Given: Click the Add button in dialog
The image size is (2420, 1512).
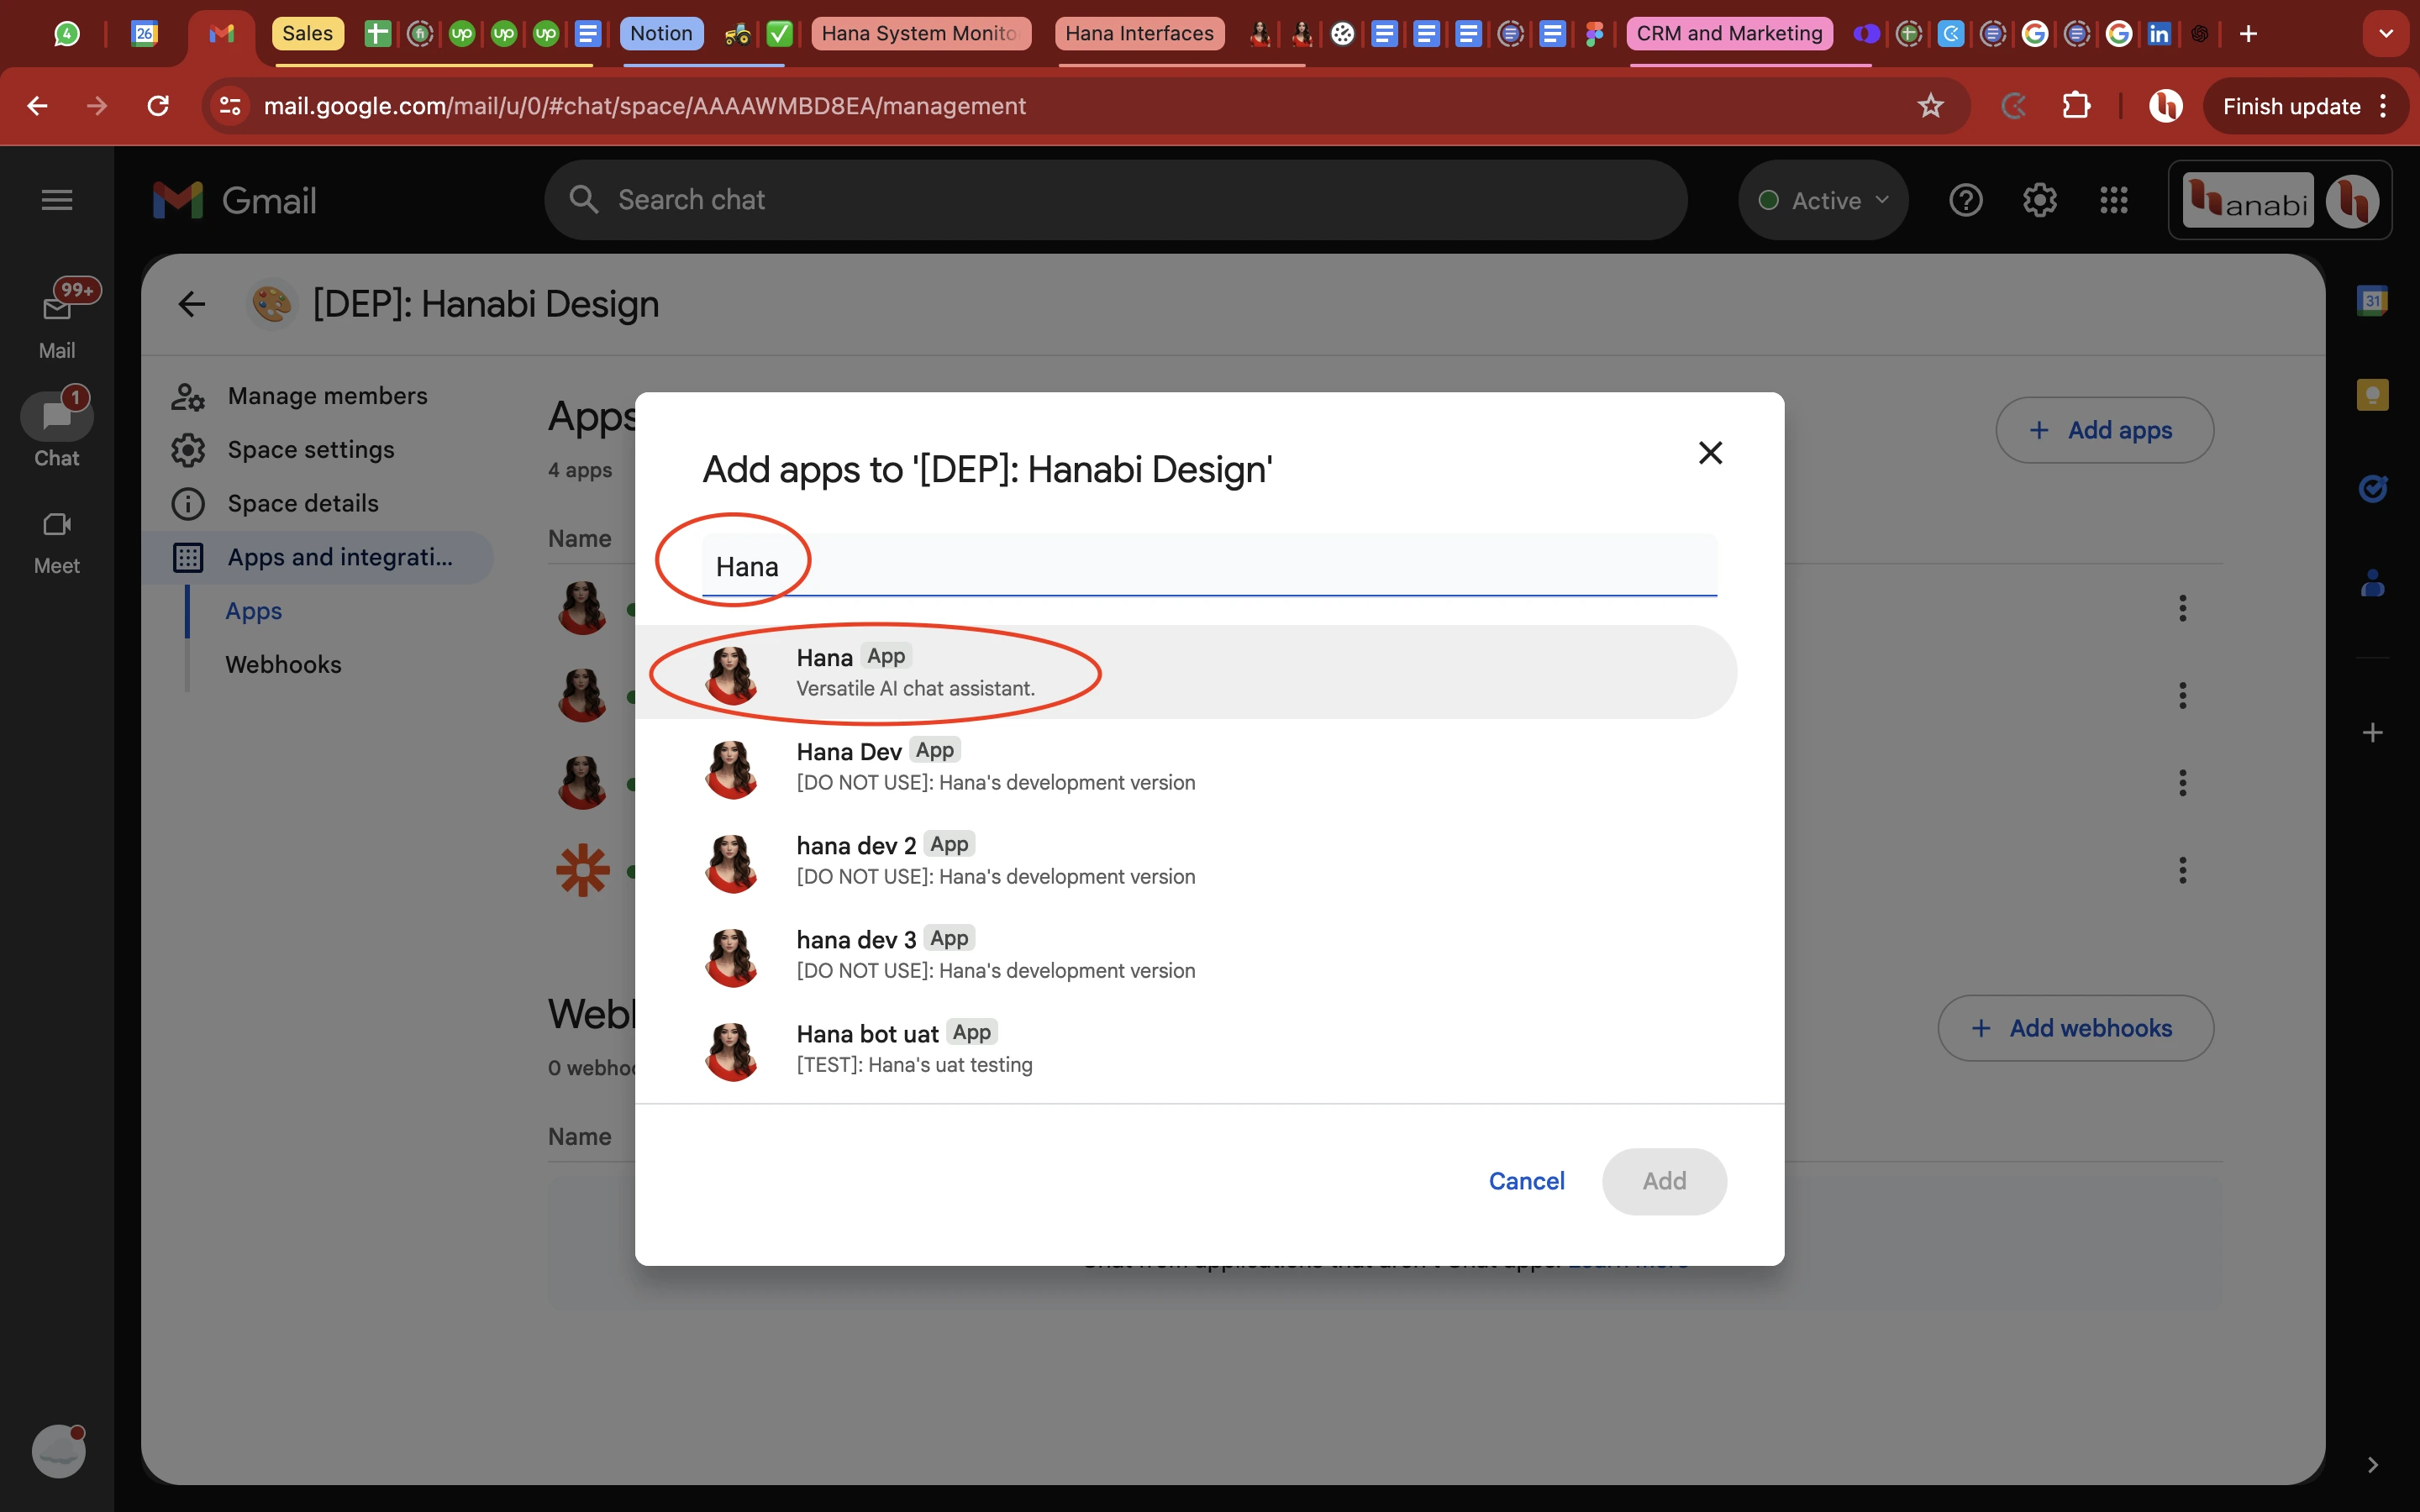Looking at the screenshot, I should [x=1664, y=1181].
